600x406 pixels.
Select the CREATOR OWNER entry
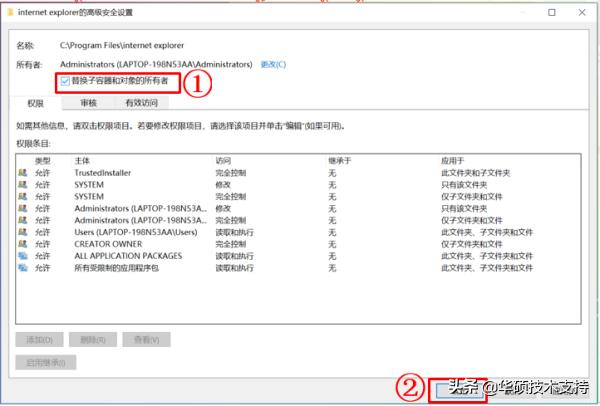(298, 244)
